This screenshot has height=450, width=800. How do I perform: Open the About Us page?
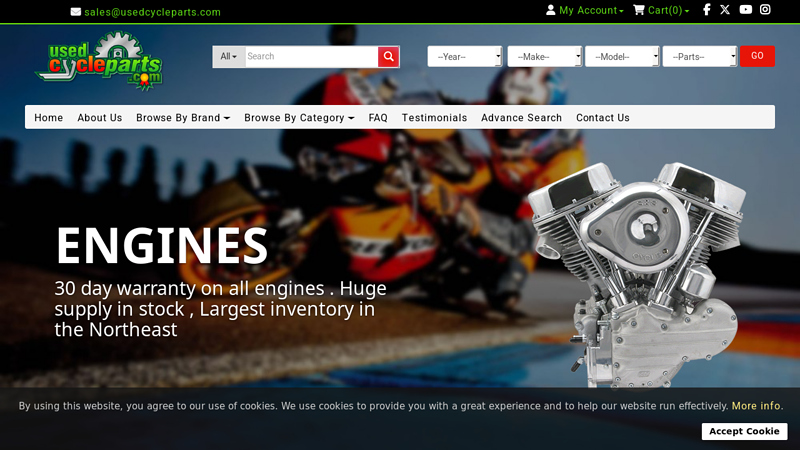click(99, 118)
